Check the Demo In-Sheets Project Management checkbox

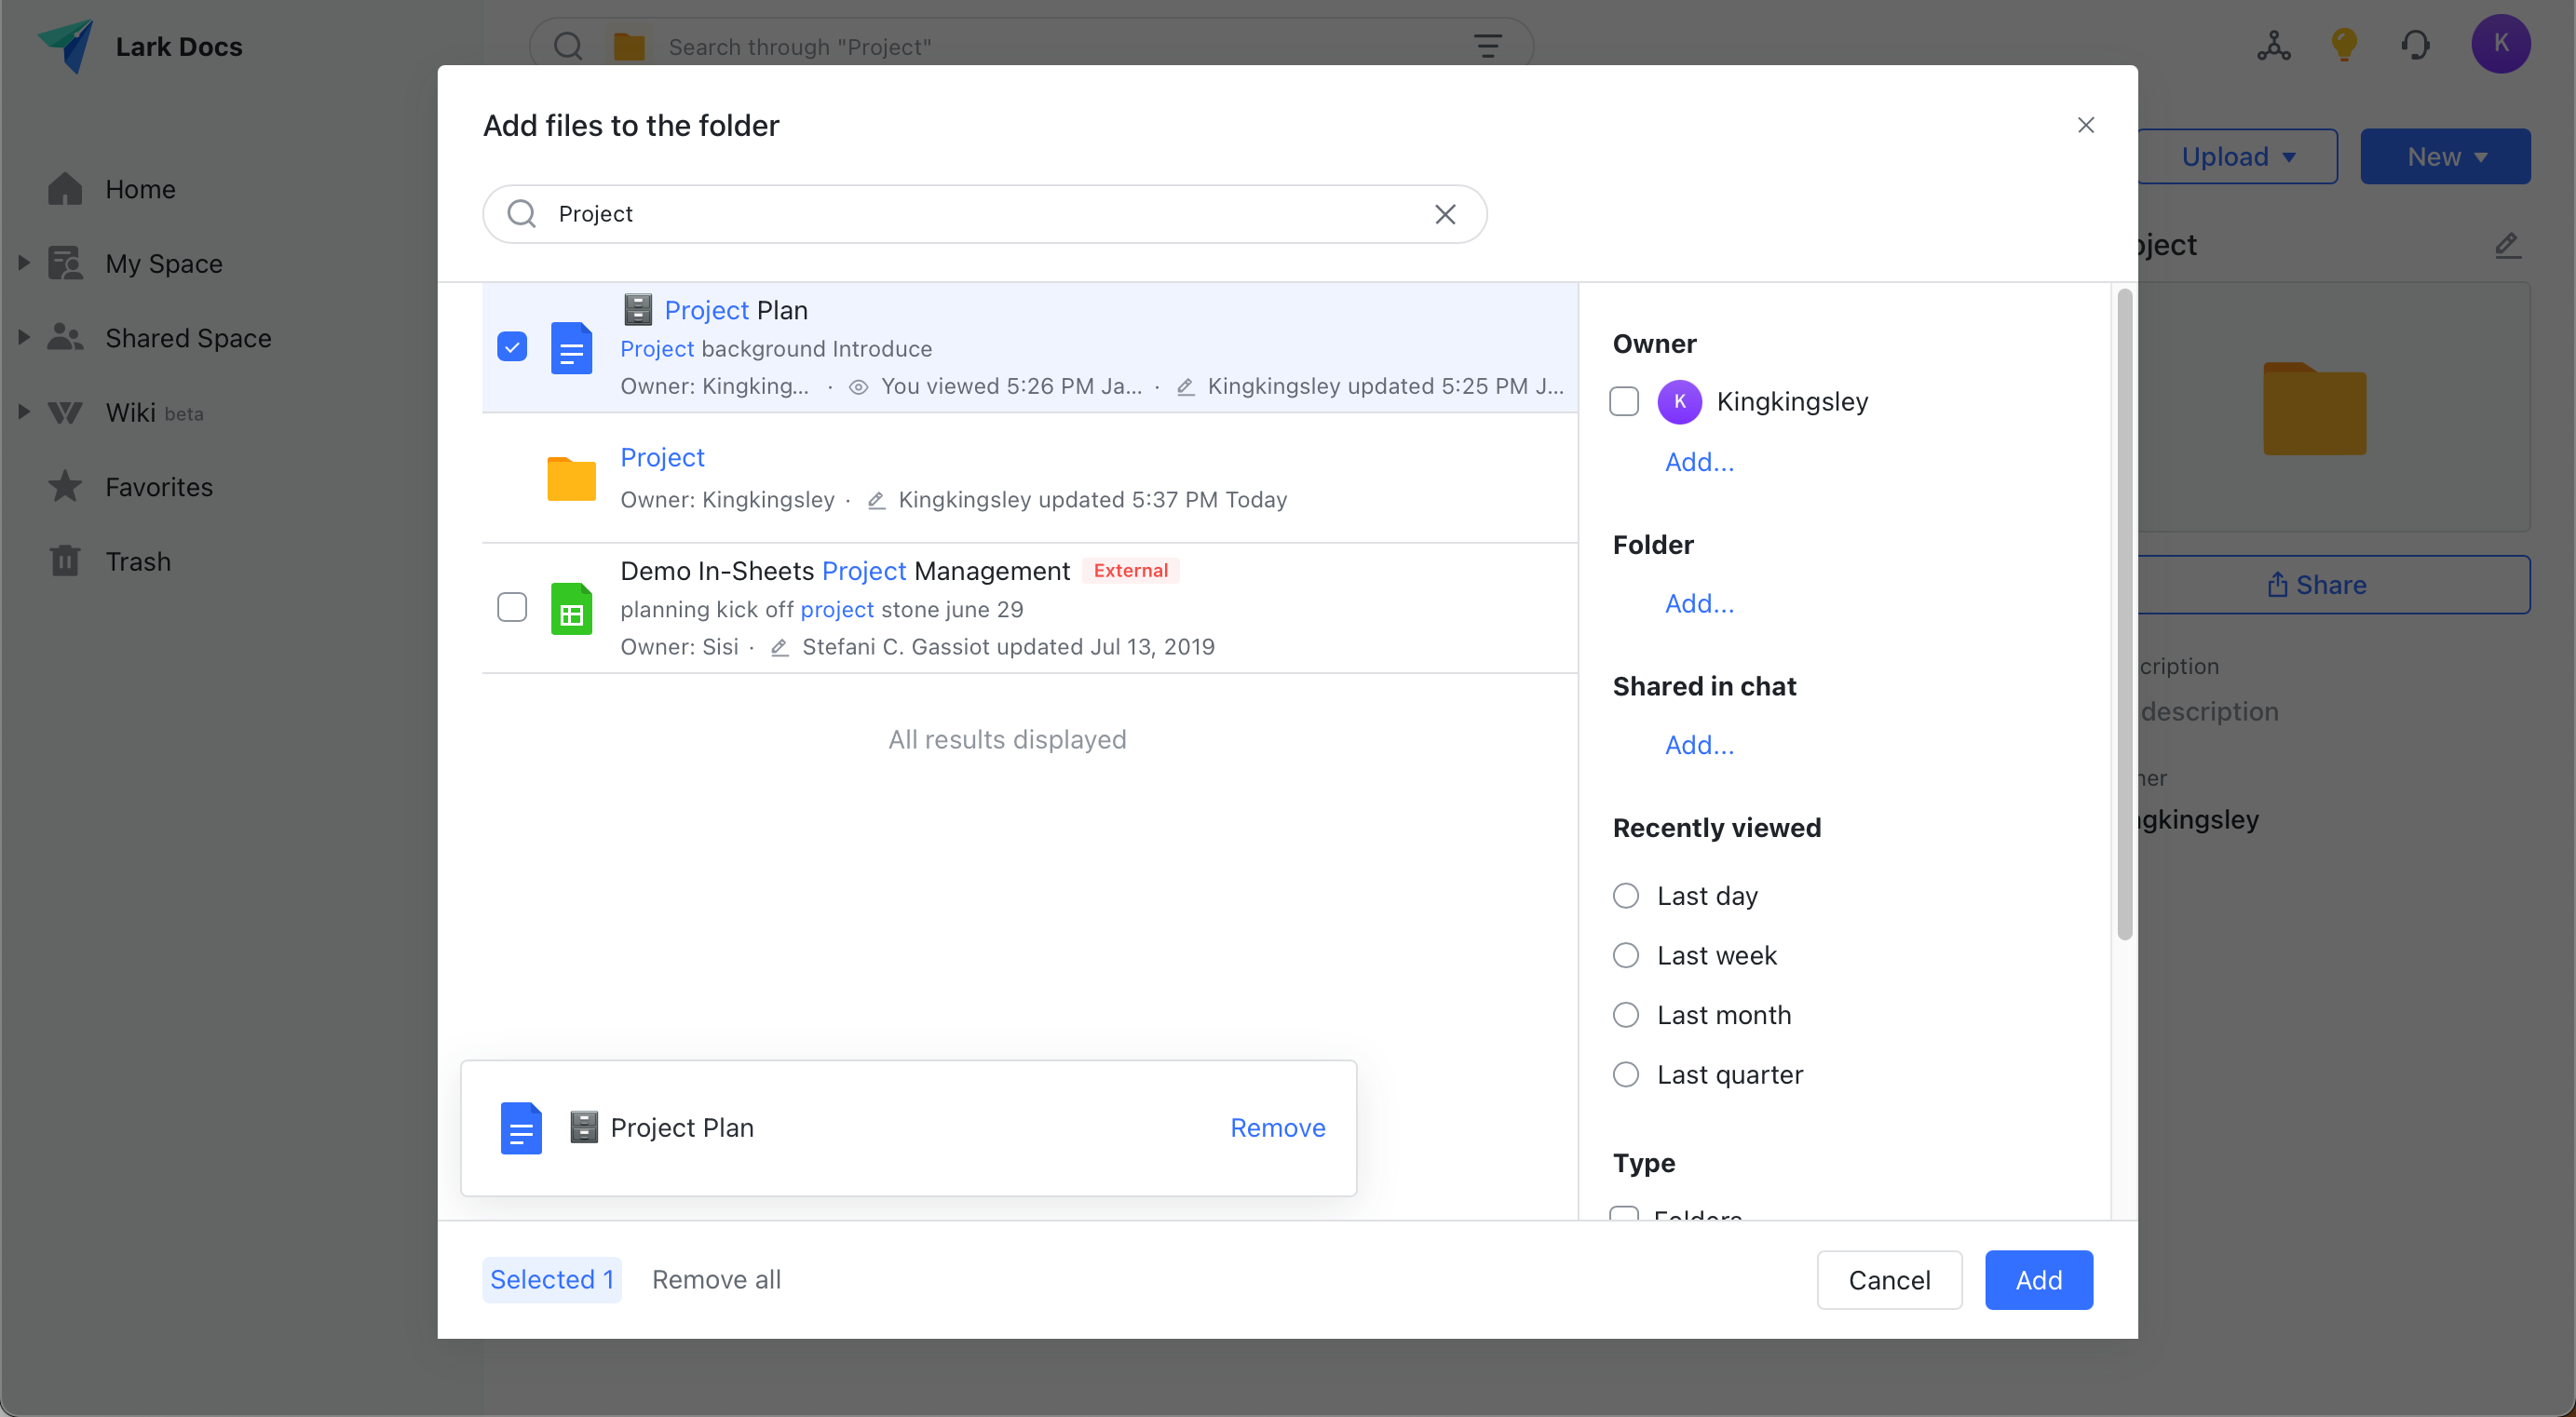point(512,607)
